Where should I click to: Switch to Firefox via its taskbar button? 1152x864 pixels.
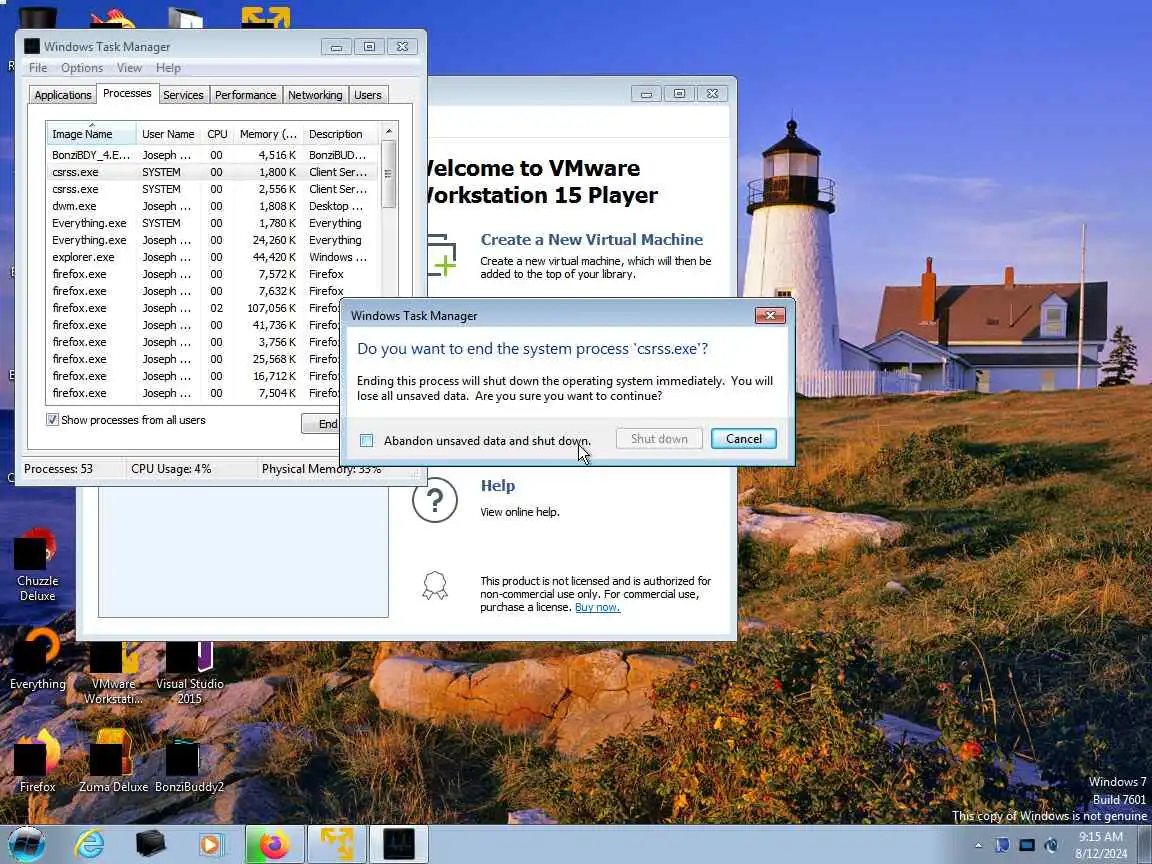(x=274, y=844)
